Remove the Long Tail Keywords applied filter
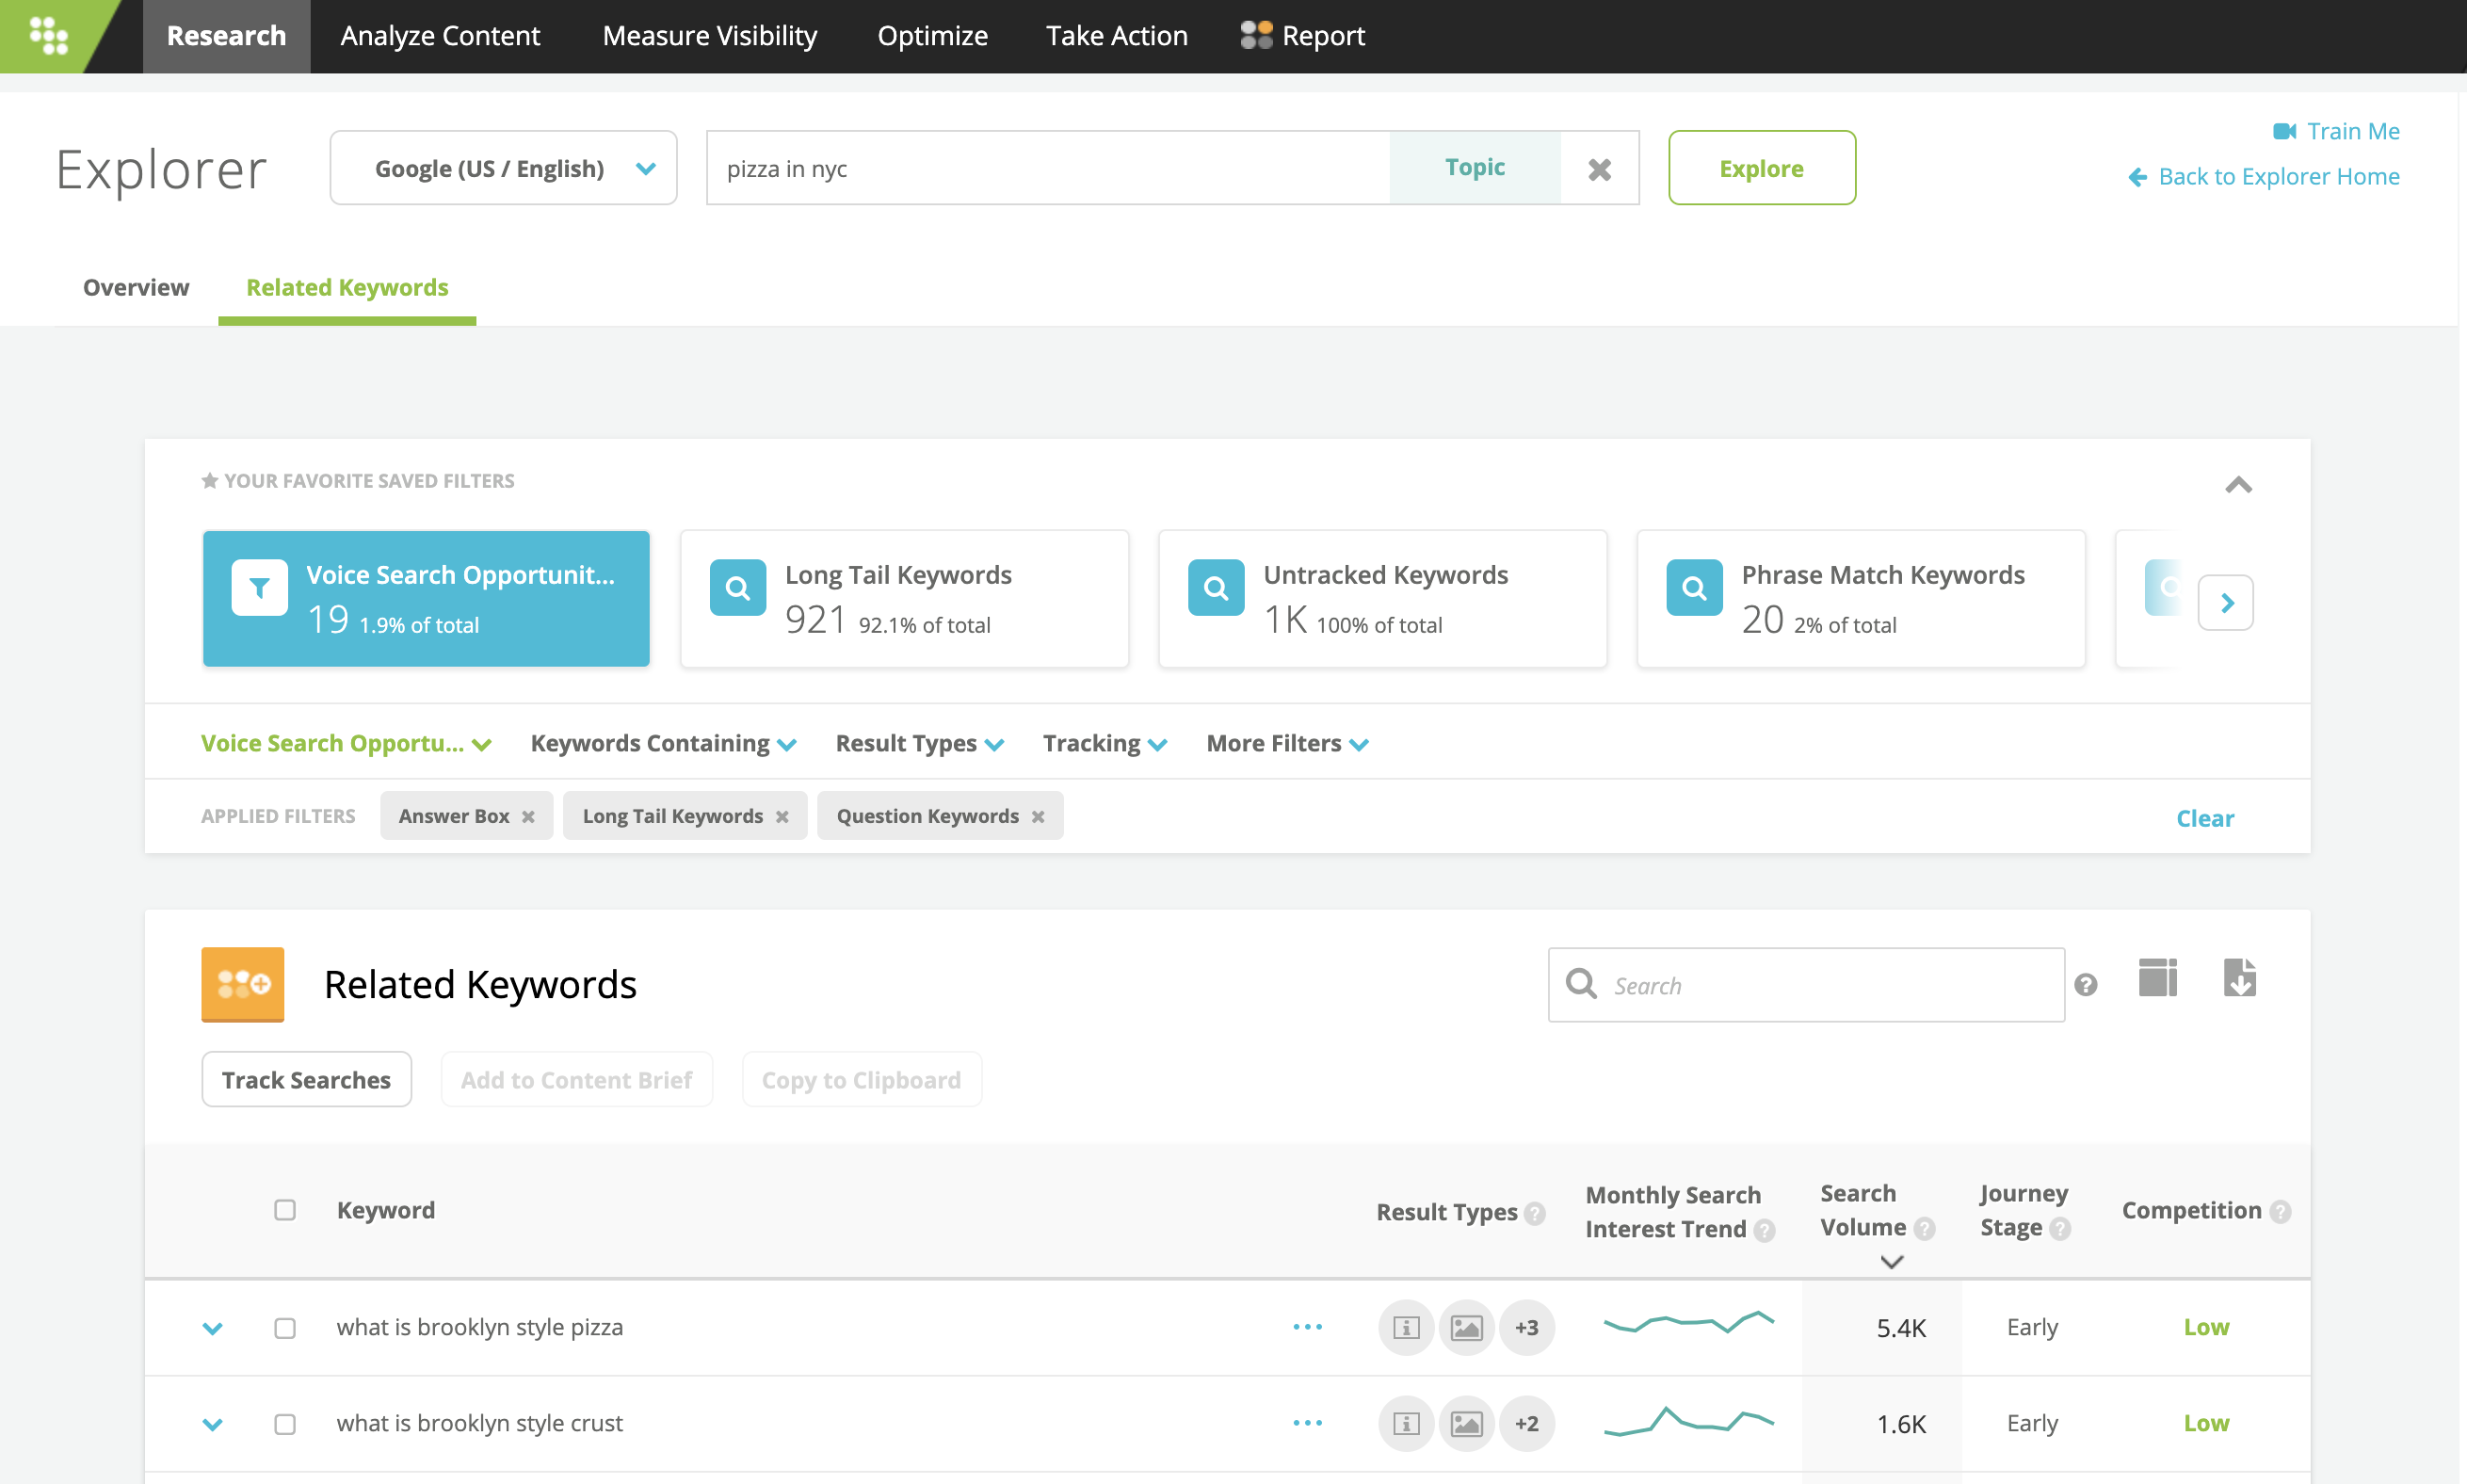Image resolution: width=2467 pixels, height=1484 pixels. coord(782,817)
